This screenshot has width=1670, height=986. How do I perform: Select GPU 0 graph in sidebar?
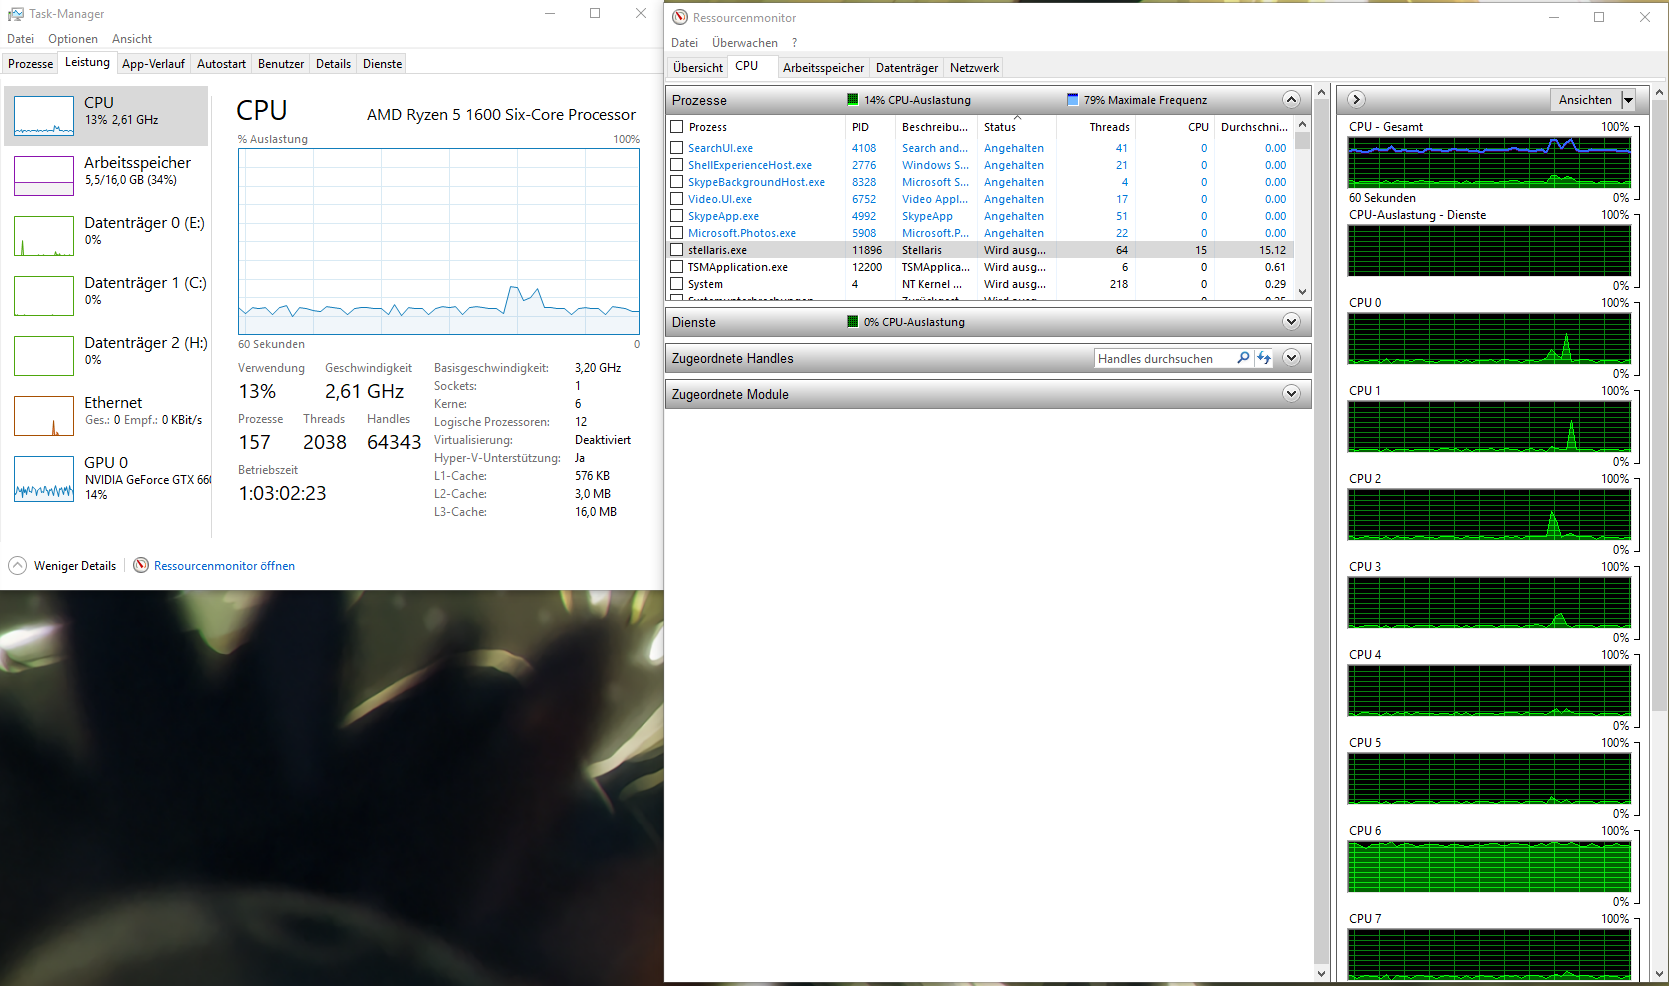[44, 478]
